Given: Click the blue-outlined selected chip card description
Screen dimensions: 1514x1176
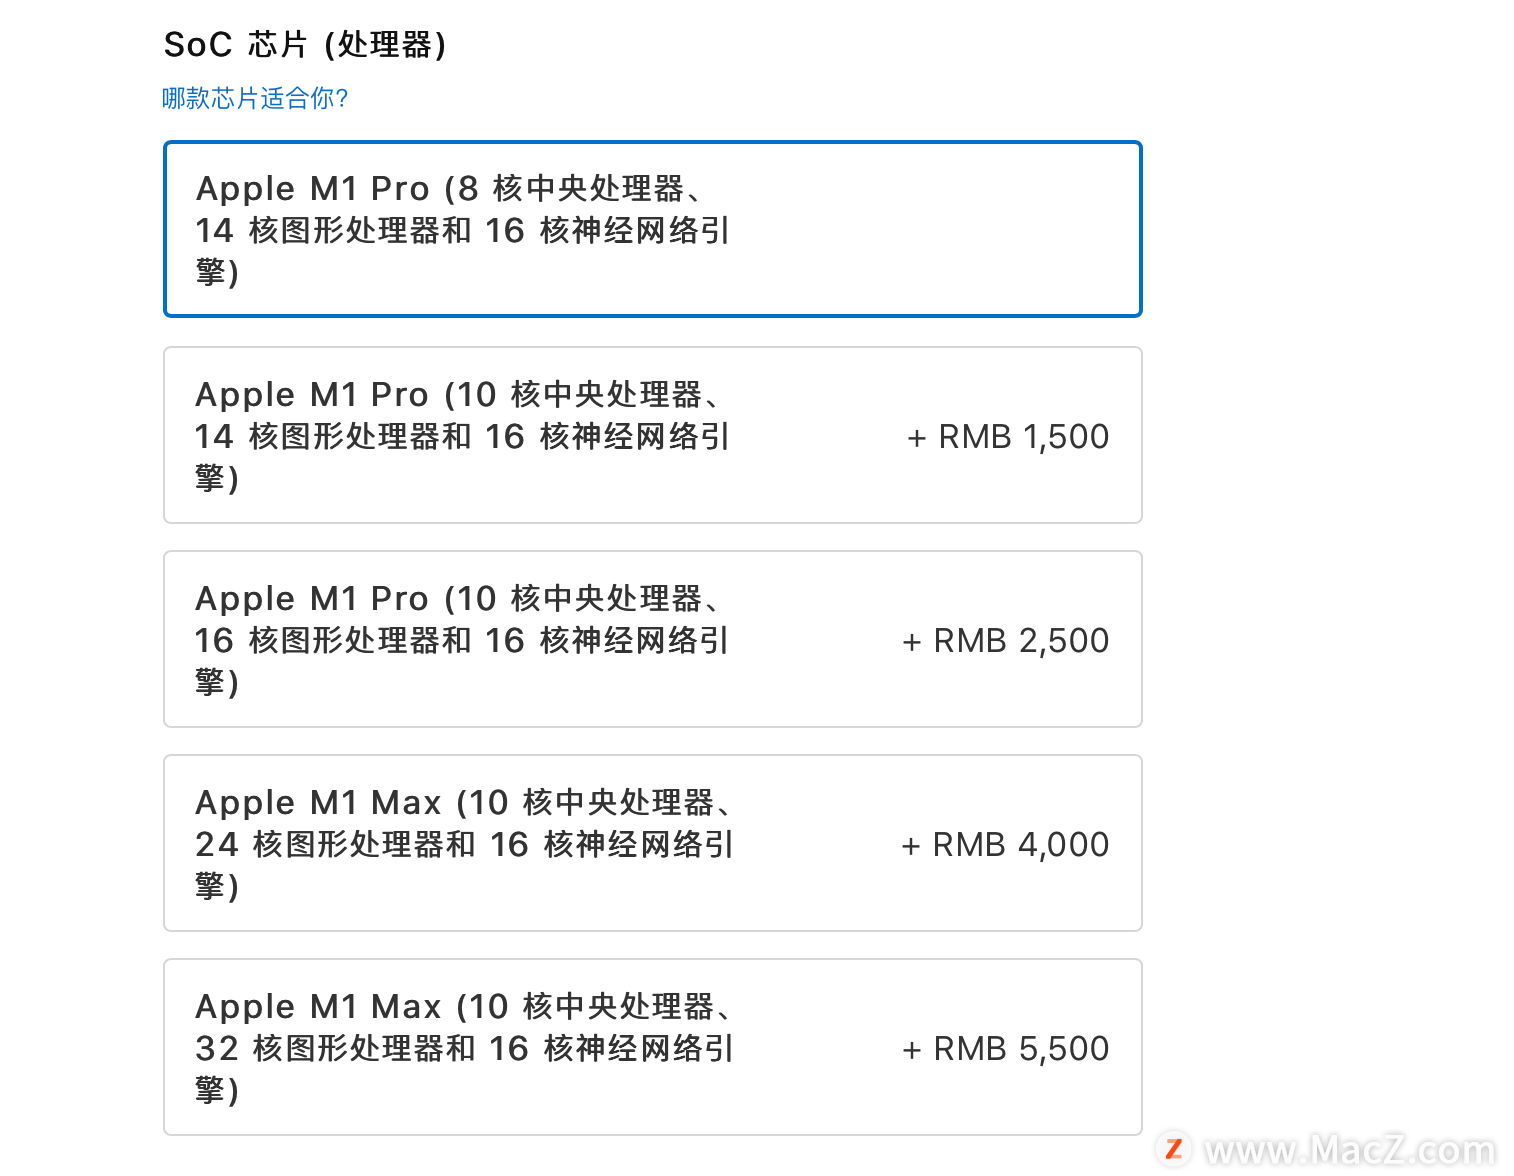Looking at the screenshot, I should (463, 230).
